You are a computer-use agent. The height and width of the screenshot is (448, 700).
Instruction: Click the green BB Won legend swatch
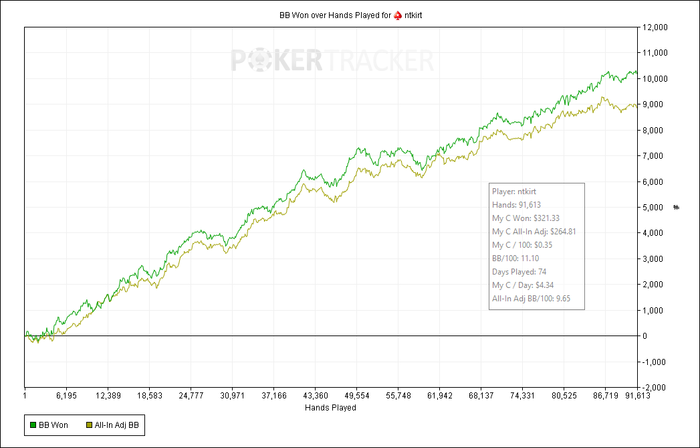tap(33, 425)
